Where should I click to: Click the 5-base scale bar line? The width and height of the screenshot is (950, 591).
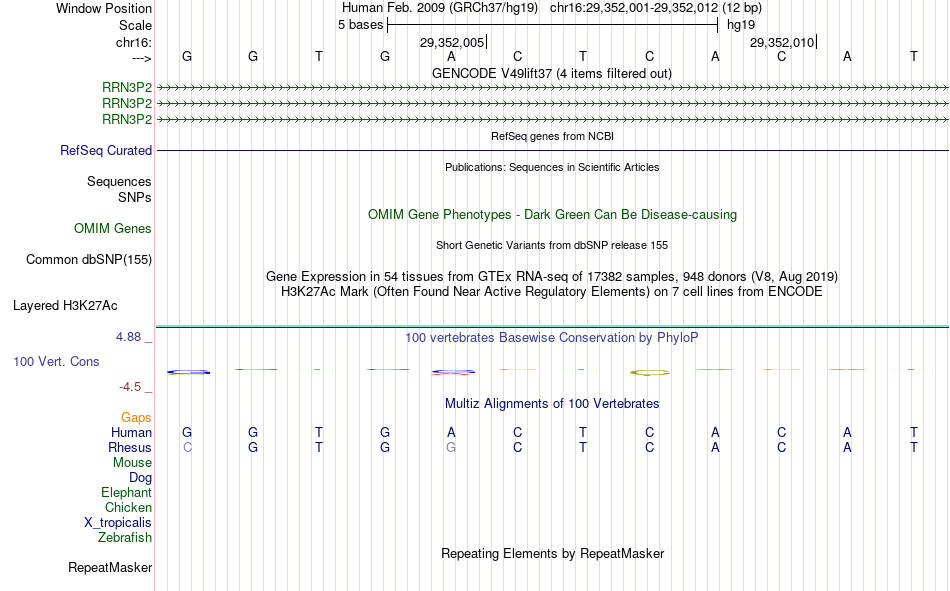click(x=553, y=25)
